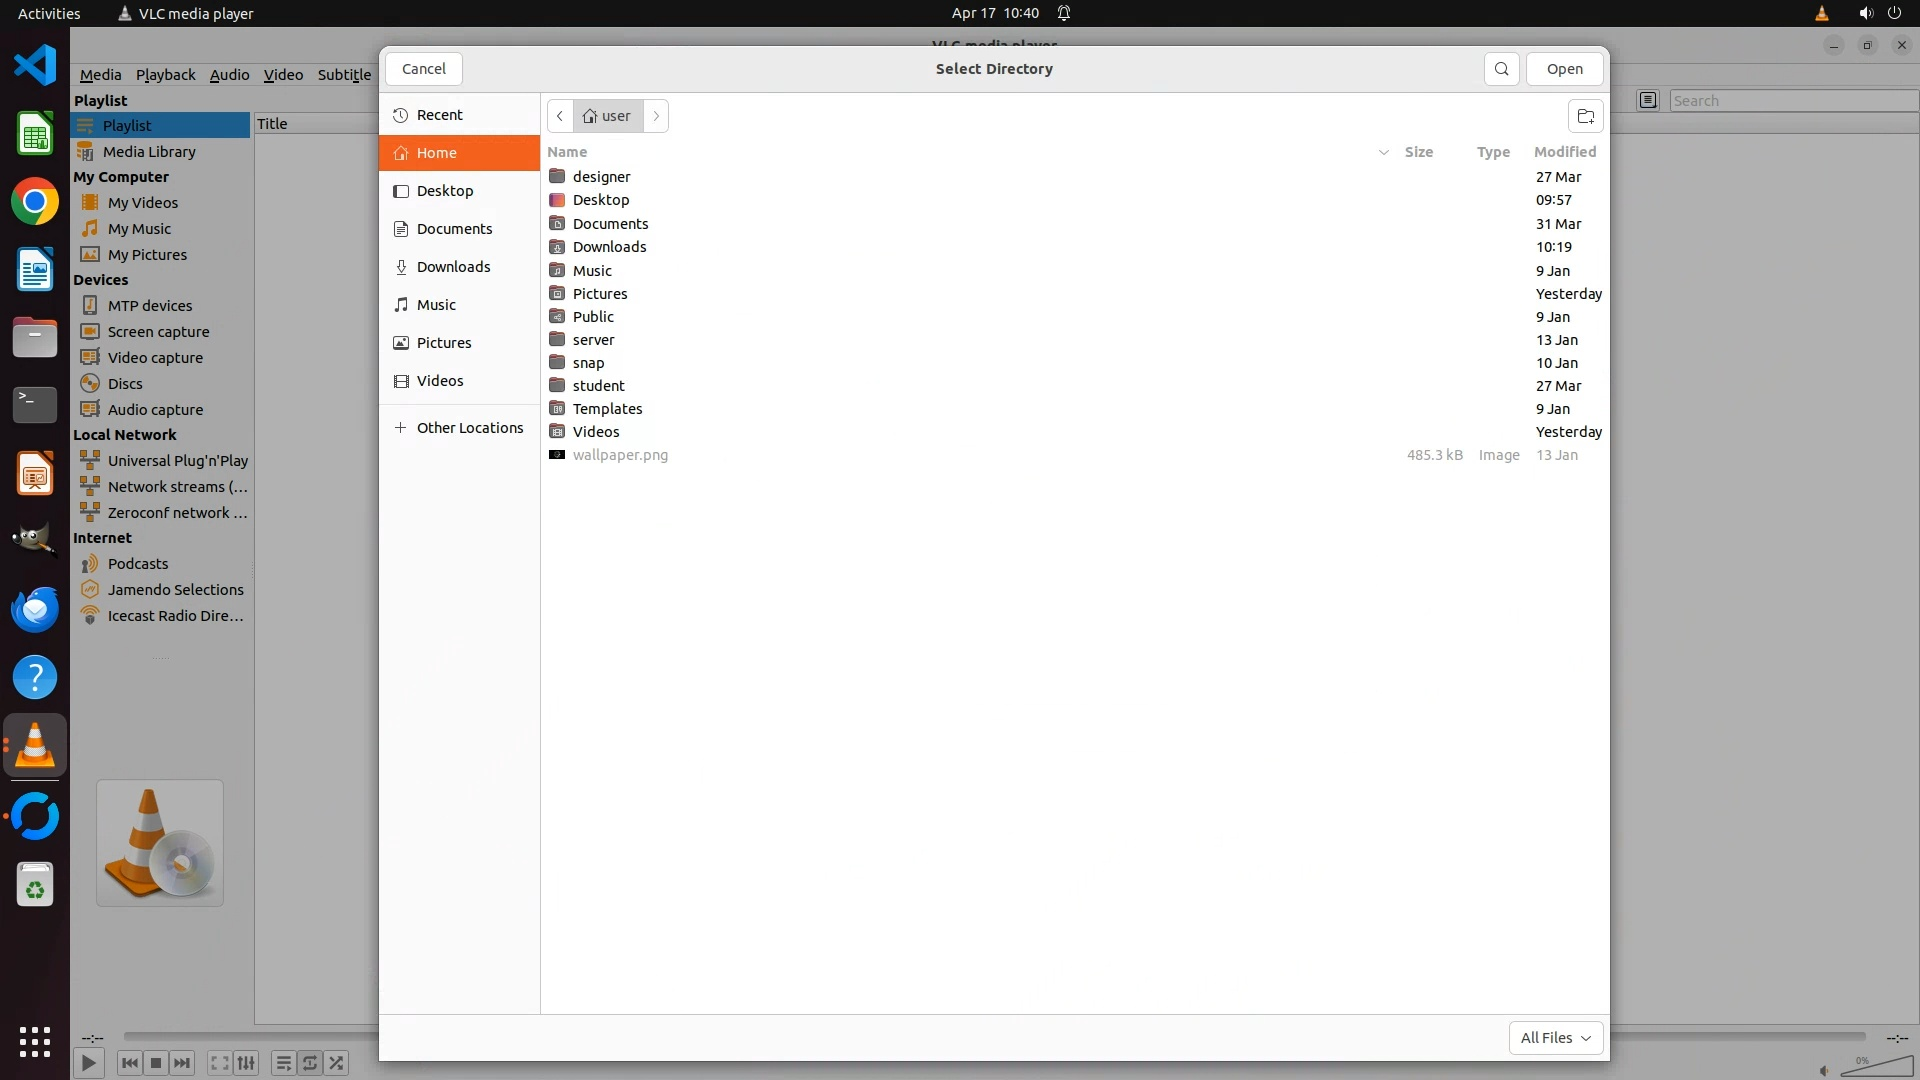The image size is (1920, 1080).
Task: Open the Audio menu
Action: click(x=229, y=75)
